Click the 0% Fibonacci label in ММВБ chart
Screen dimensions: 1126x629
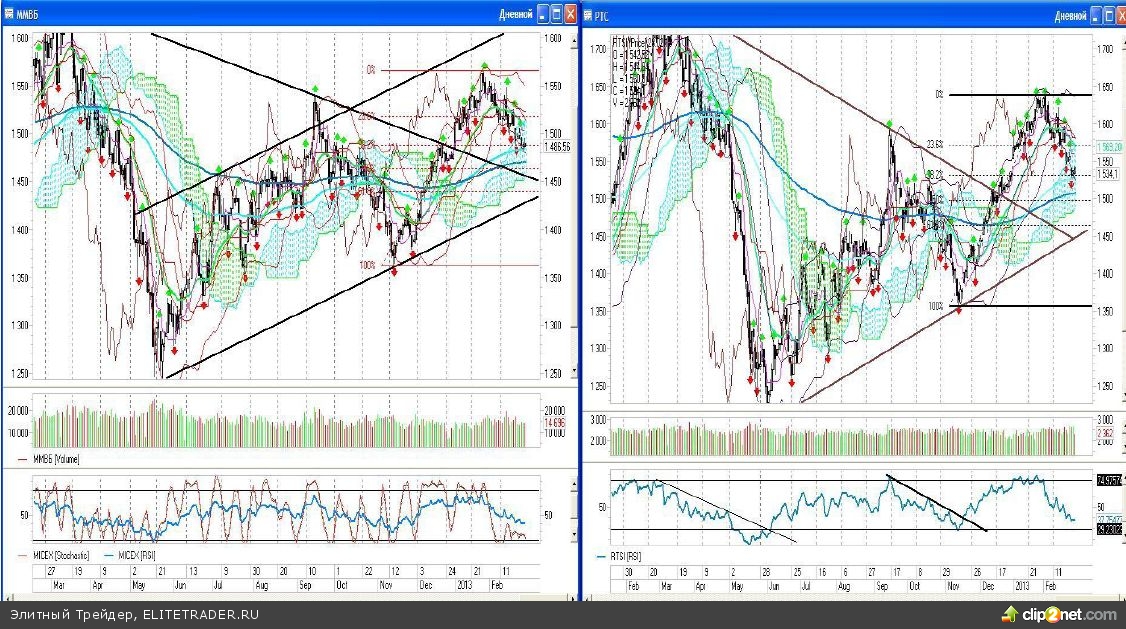[x=371, y=70]
